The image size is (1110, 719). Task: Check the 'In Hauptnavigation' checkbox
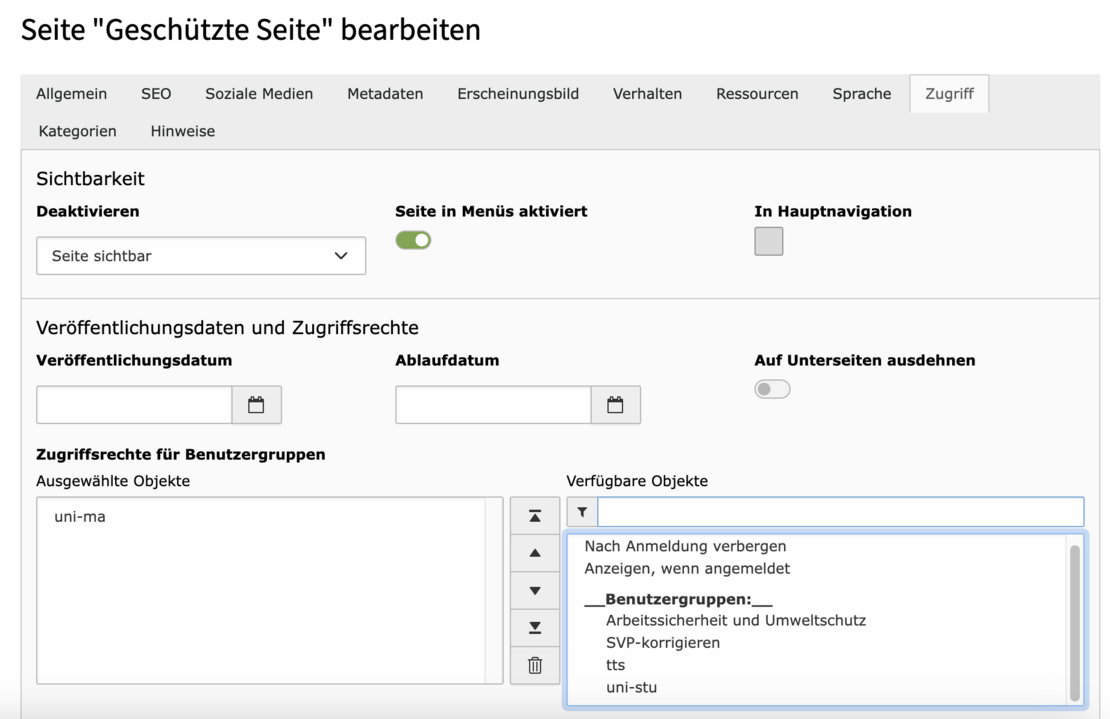tap(768, 241)
